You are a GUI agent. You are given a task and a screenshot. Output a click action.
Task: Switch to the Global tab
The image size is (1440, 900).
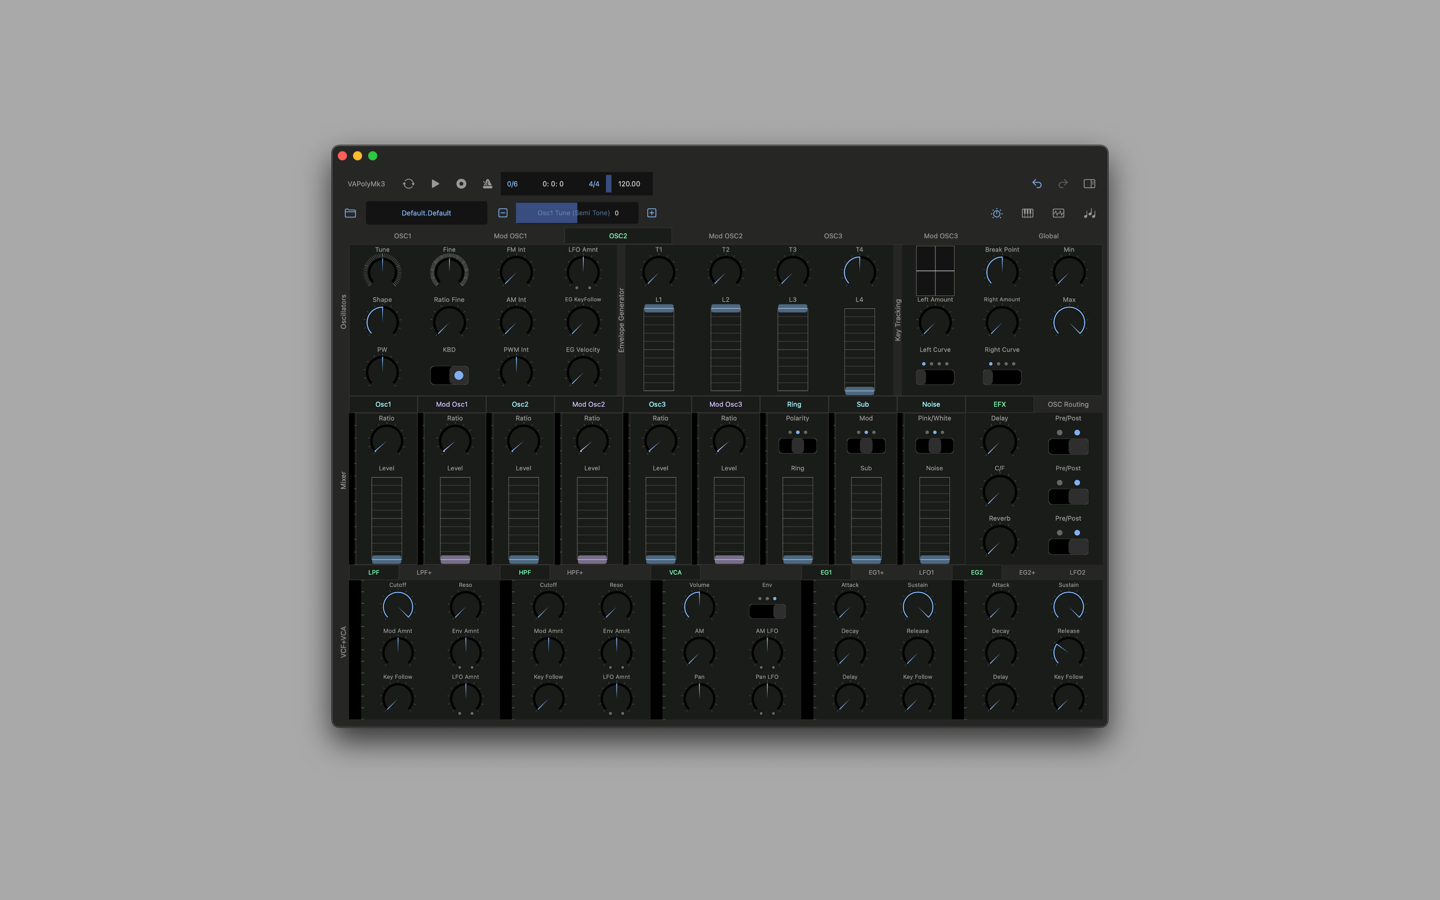(1048, 236)
